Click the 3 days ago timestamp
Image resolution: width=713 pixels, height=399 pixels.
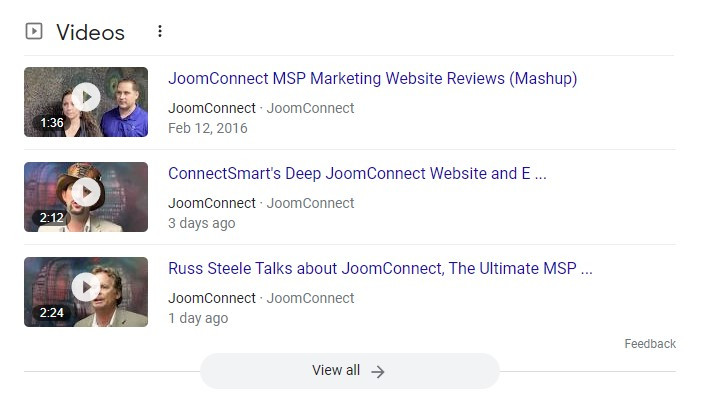202,223
